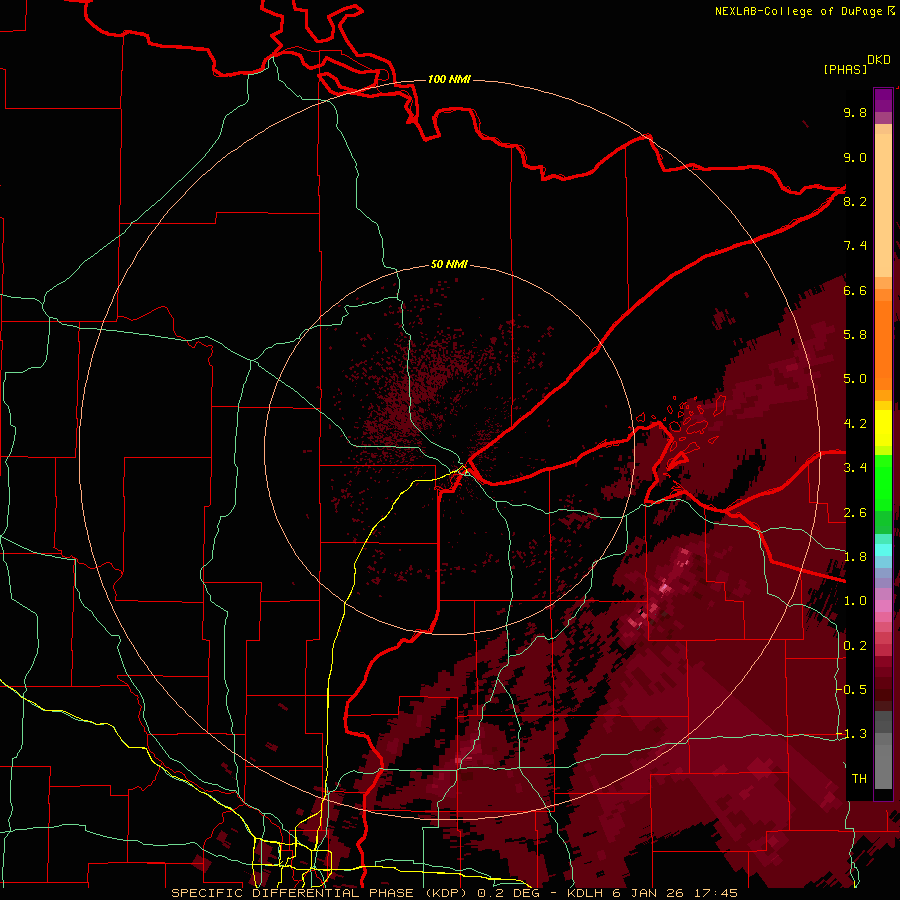This screenshot has height=900, width=900.
Task: Click the 1.0 legend value
Action: 855,601
